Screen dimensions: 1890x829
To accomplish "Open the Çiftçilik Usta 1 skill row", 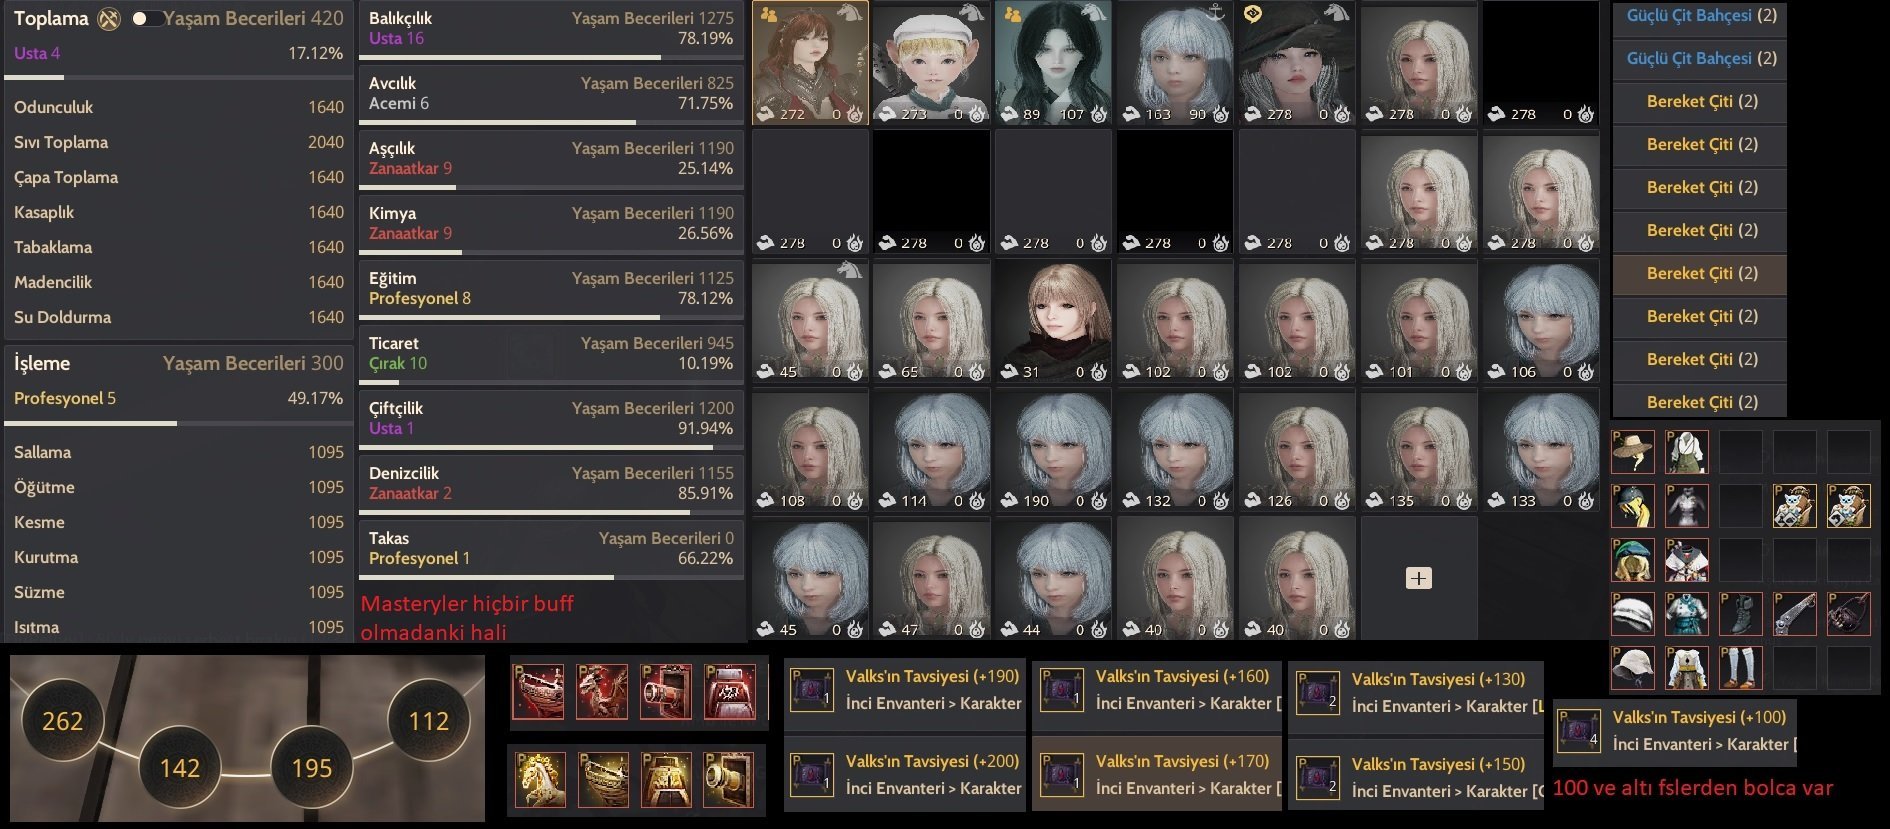I will (551, 421).
